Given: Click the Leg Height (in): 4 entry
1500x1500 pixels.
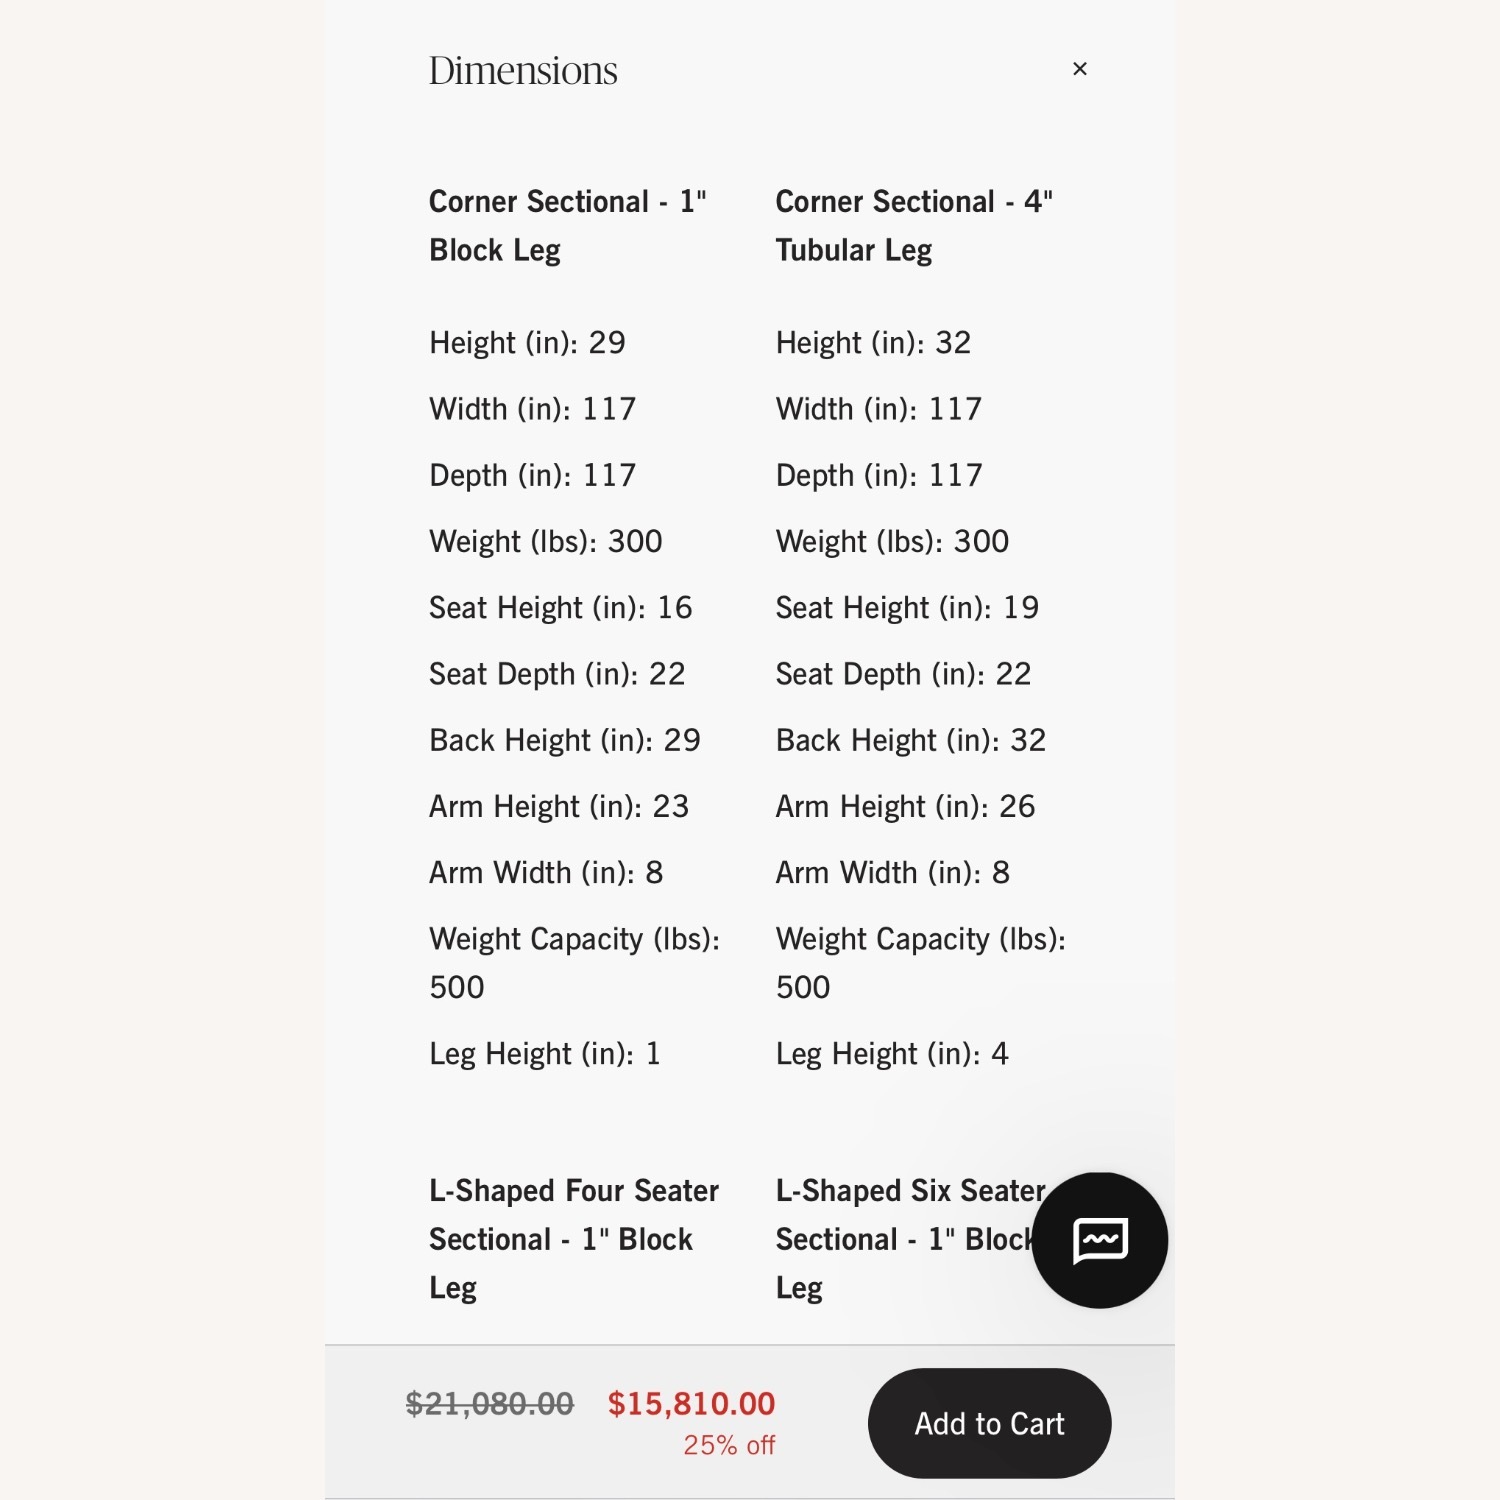Looking at the screenshot, I should 892,1054.
